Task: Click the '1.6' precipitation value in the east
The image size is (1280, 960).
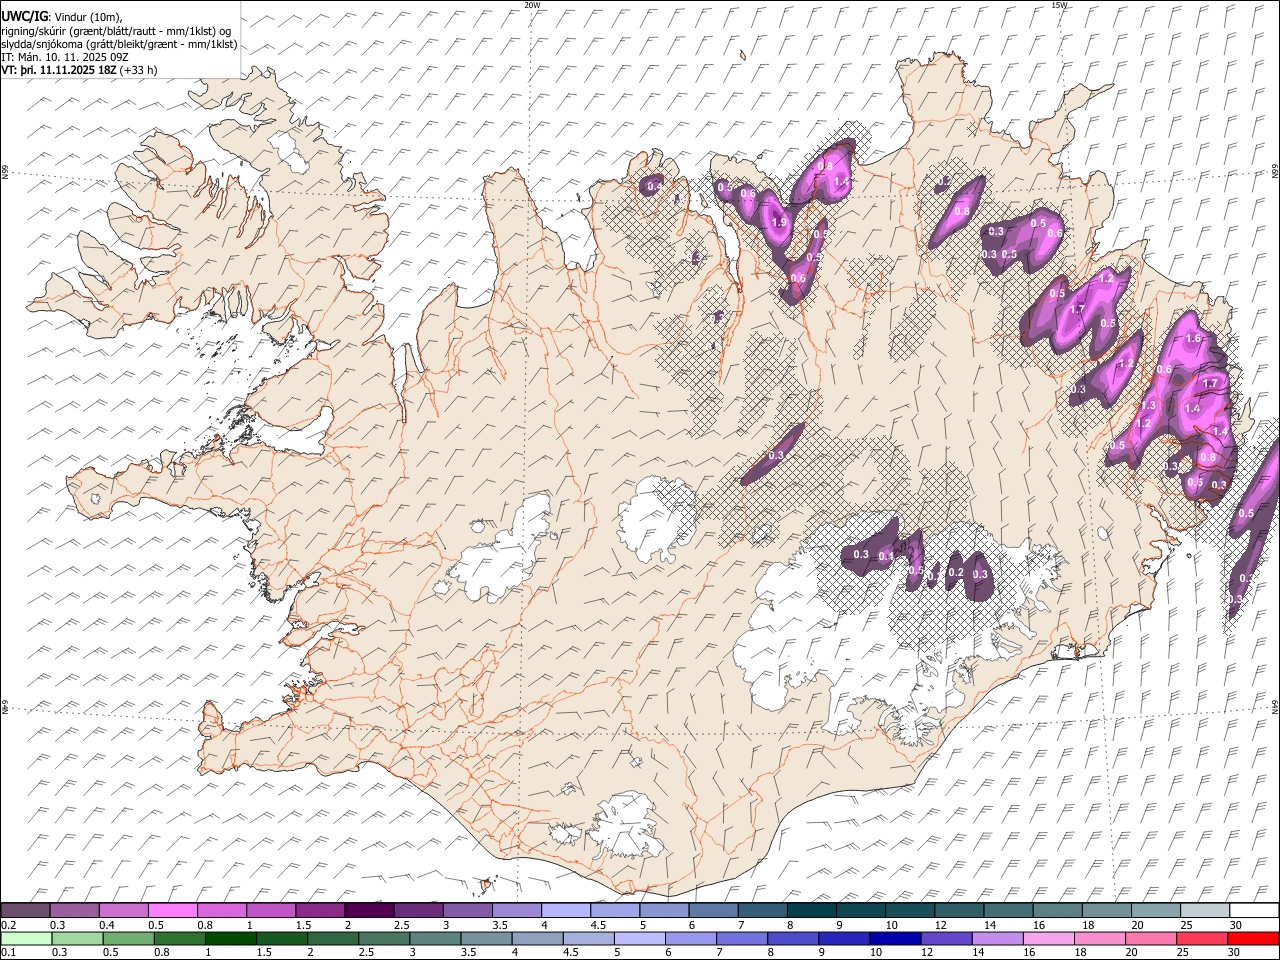Action: click(x=1192, y=339)
